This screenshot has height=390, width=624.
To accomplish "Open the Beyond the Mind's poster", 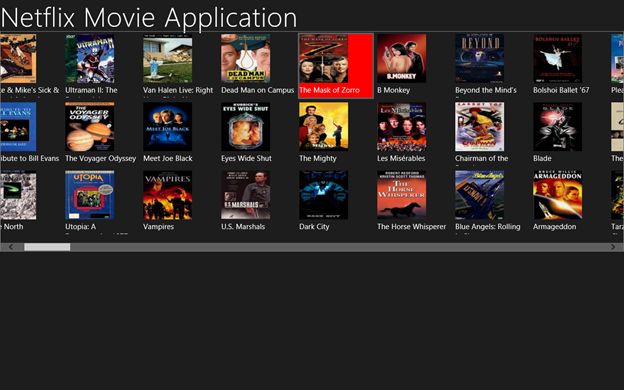I will [480, 58].
